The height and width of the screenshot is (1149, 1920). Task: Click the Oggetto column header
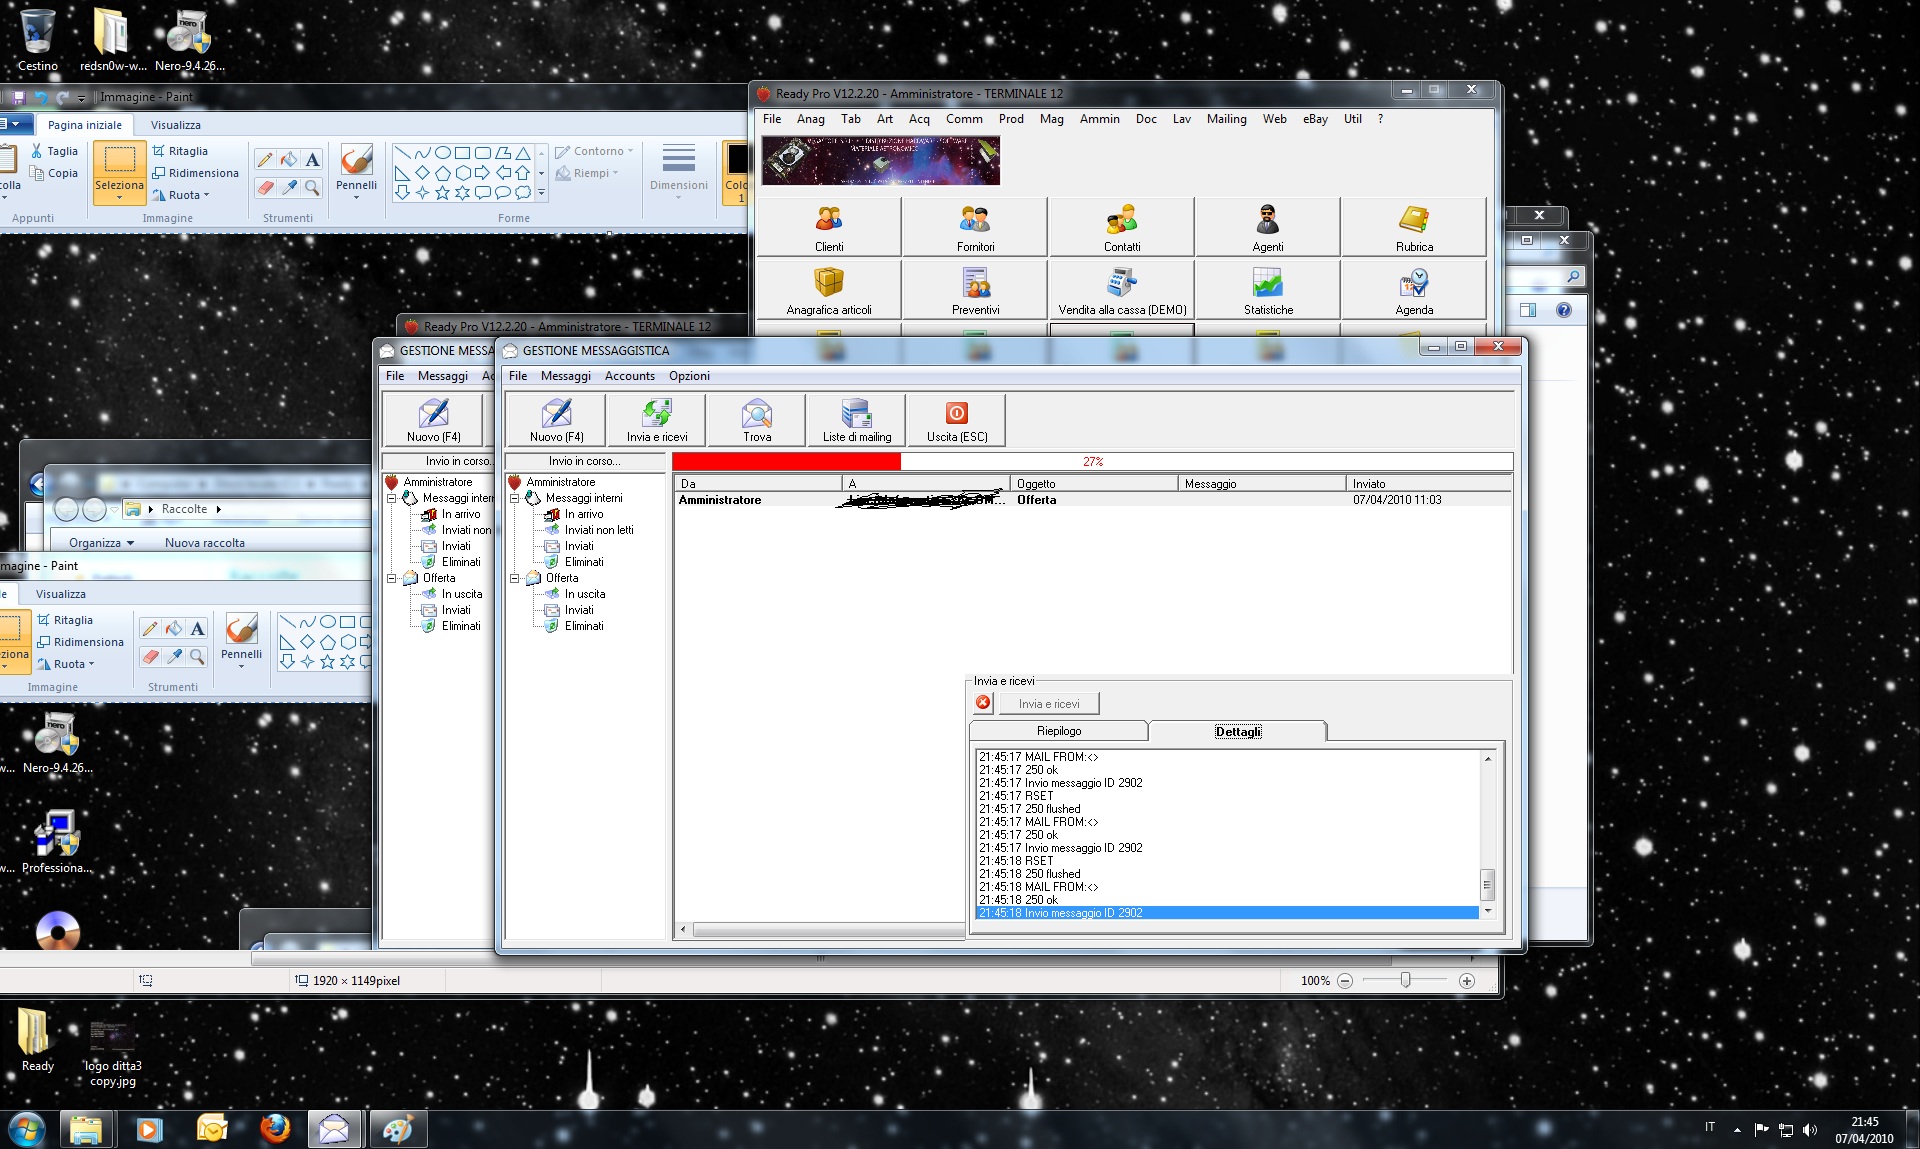point(1094,484)
